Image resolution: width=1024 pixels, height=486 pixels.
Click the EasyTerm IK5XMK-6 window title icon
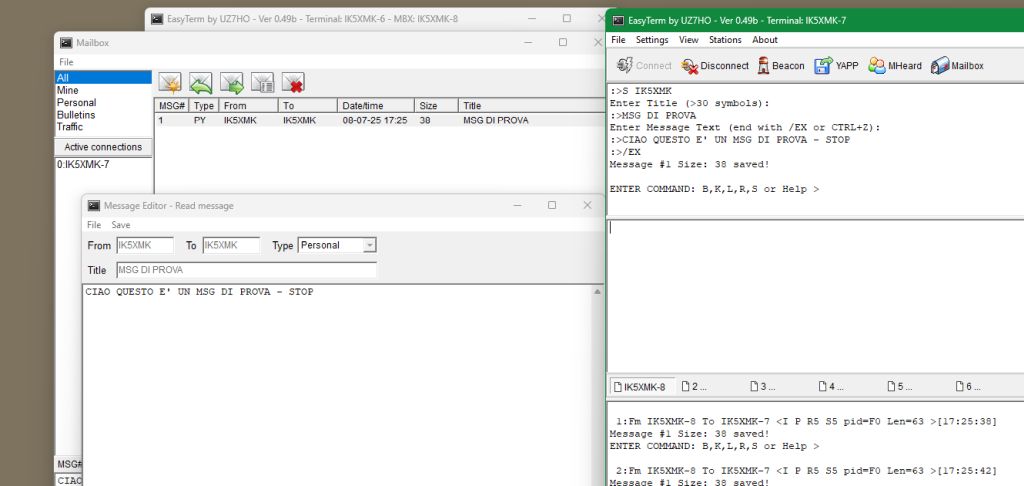157,19
